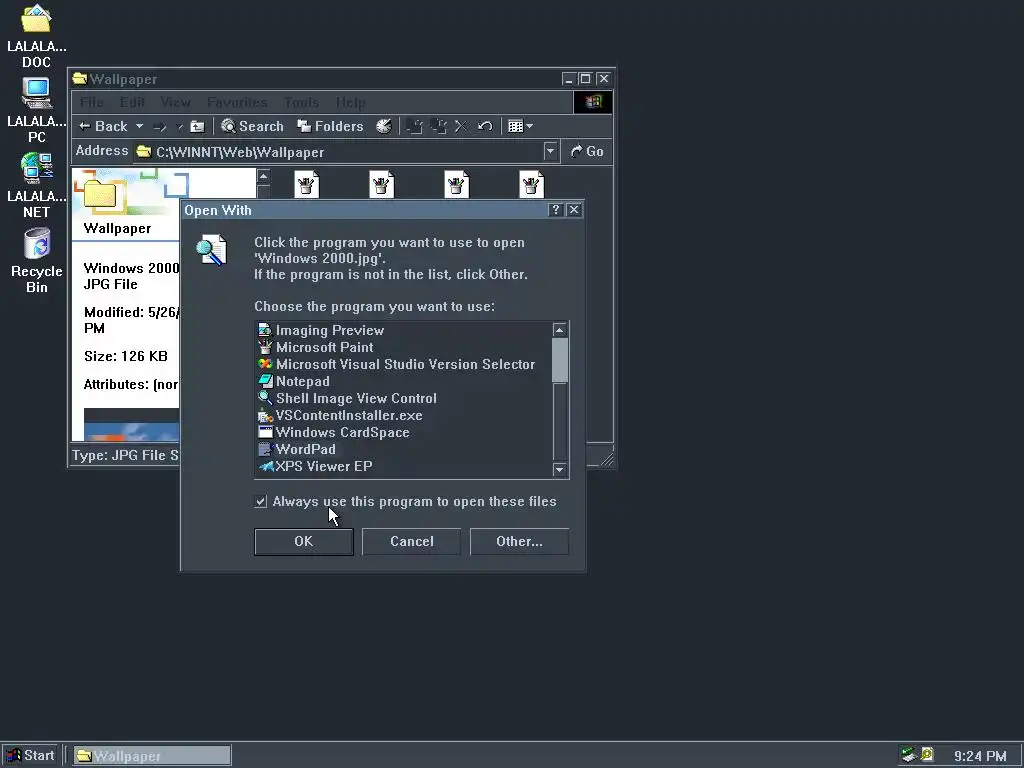Click the Move To toolbar icon
This screenshot has width=1024, height=768.
click(x=414, y=126)
